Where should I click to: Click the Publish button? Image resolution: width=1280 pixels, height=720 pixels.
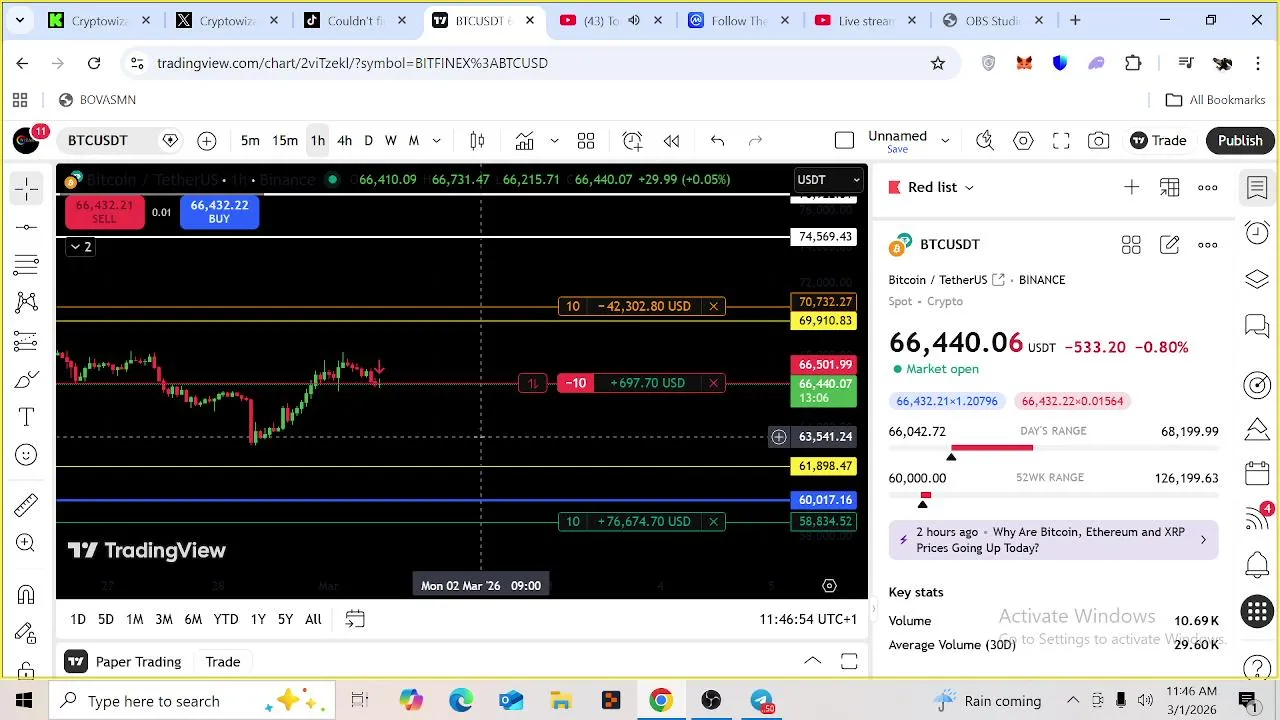tap(1240, 141)
